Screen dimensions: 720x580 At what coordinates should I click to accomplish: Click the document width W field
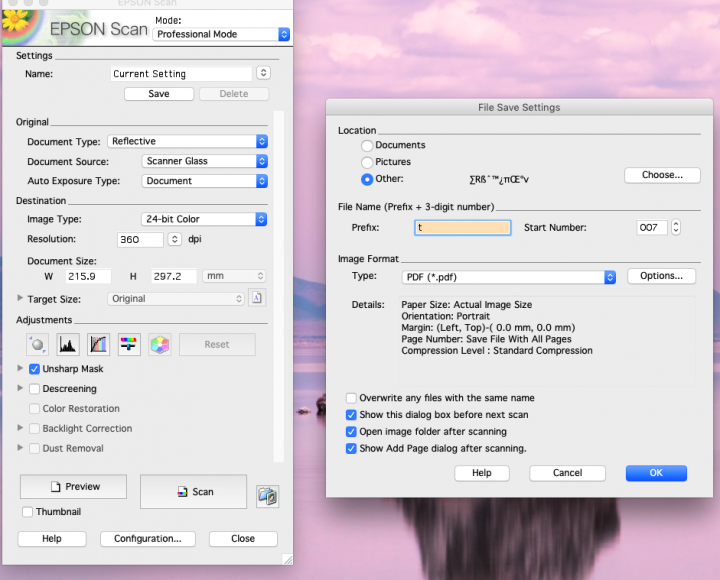coord(88,276)
